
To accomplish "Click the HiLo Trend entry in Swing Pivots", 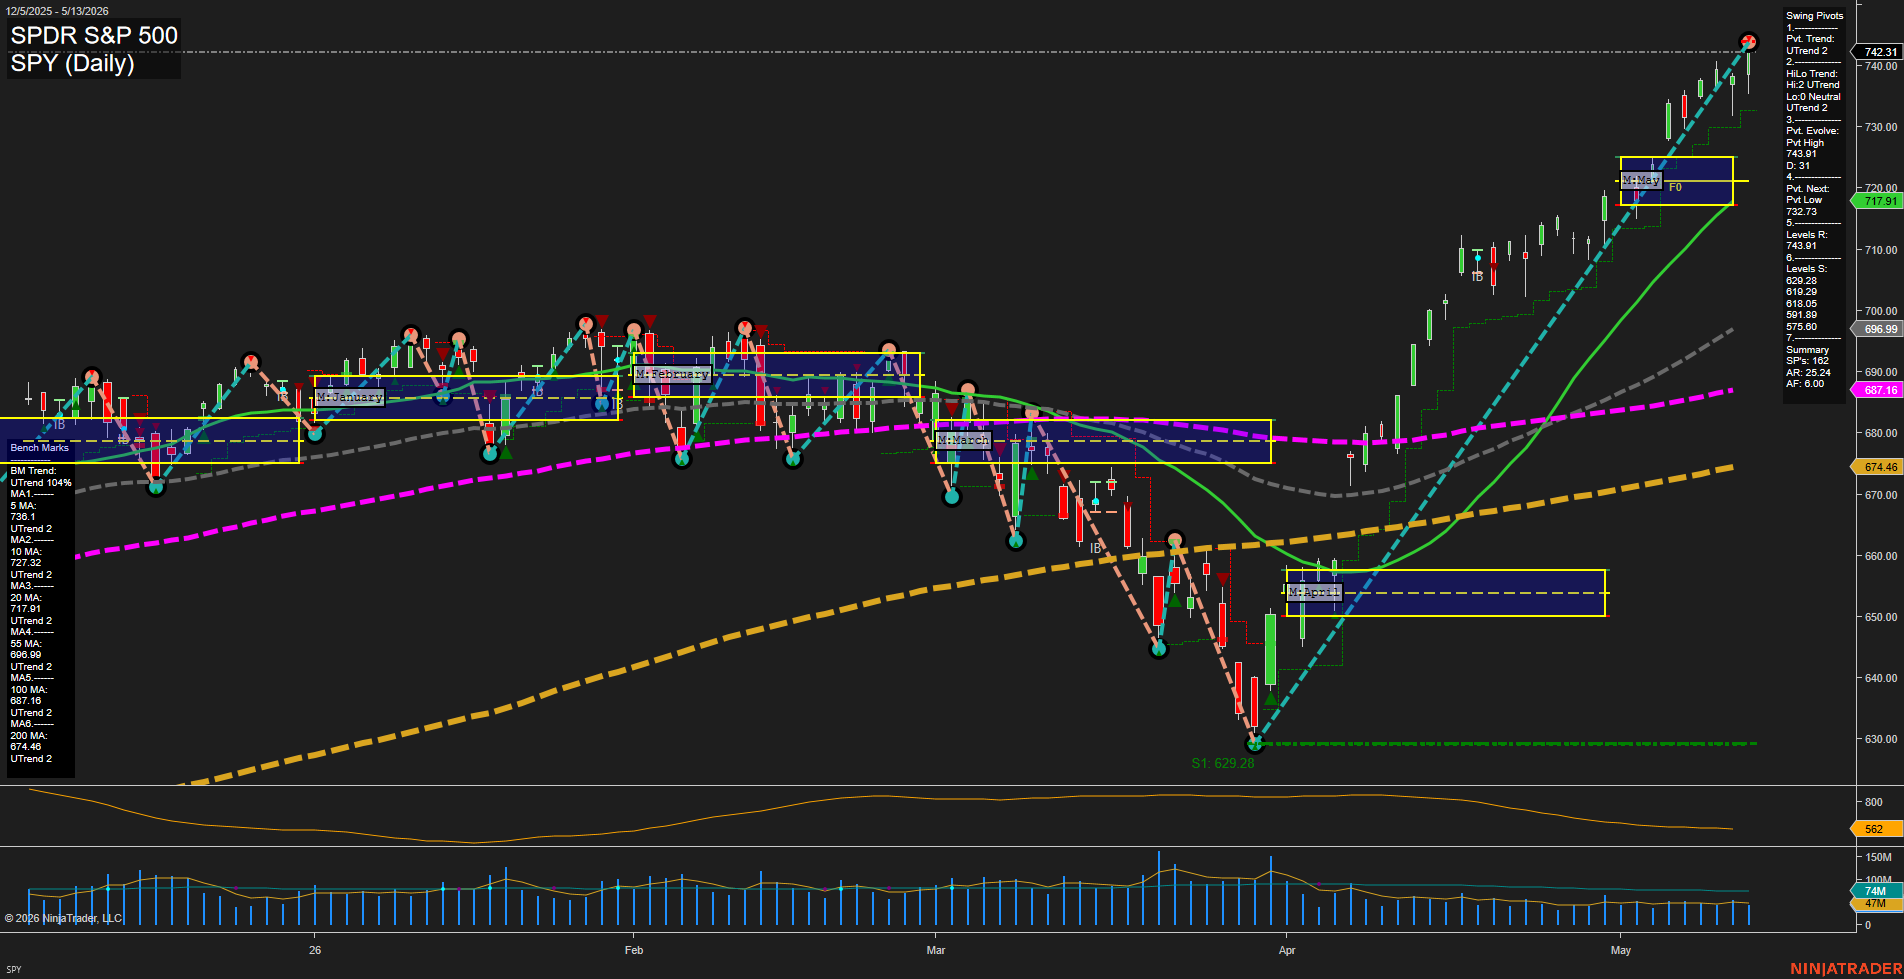I will [x=1813, y=91].
